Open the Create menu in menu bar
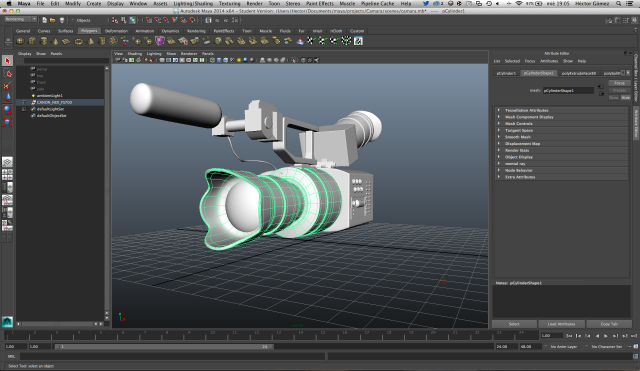 click(93, 3)
